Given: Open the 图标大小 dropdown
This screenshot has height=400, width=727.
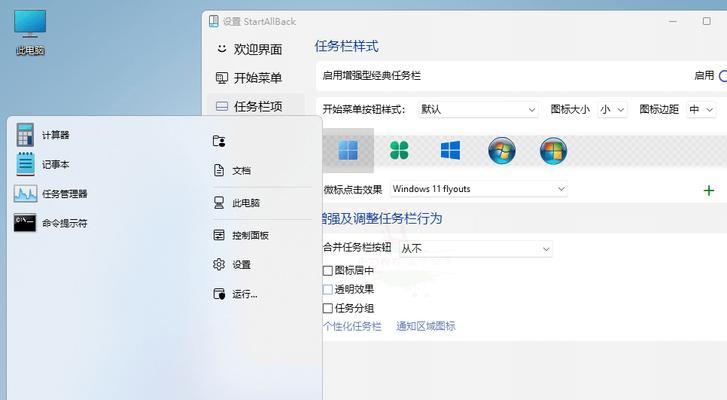Looking at the screenshot, I should [x=612, y=109].
